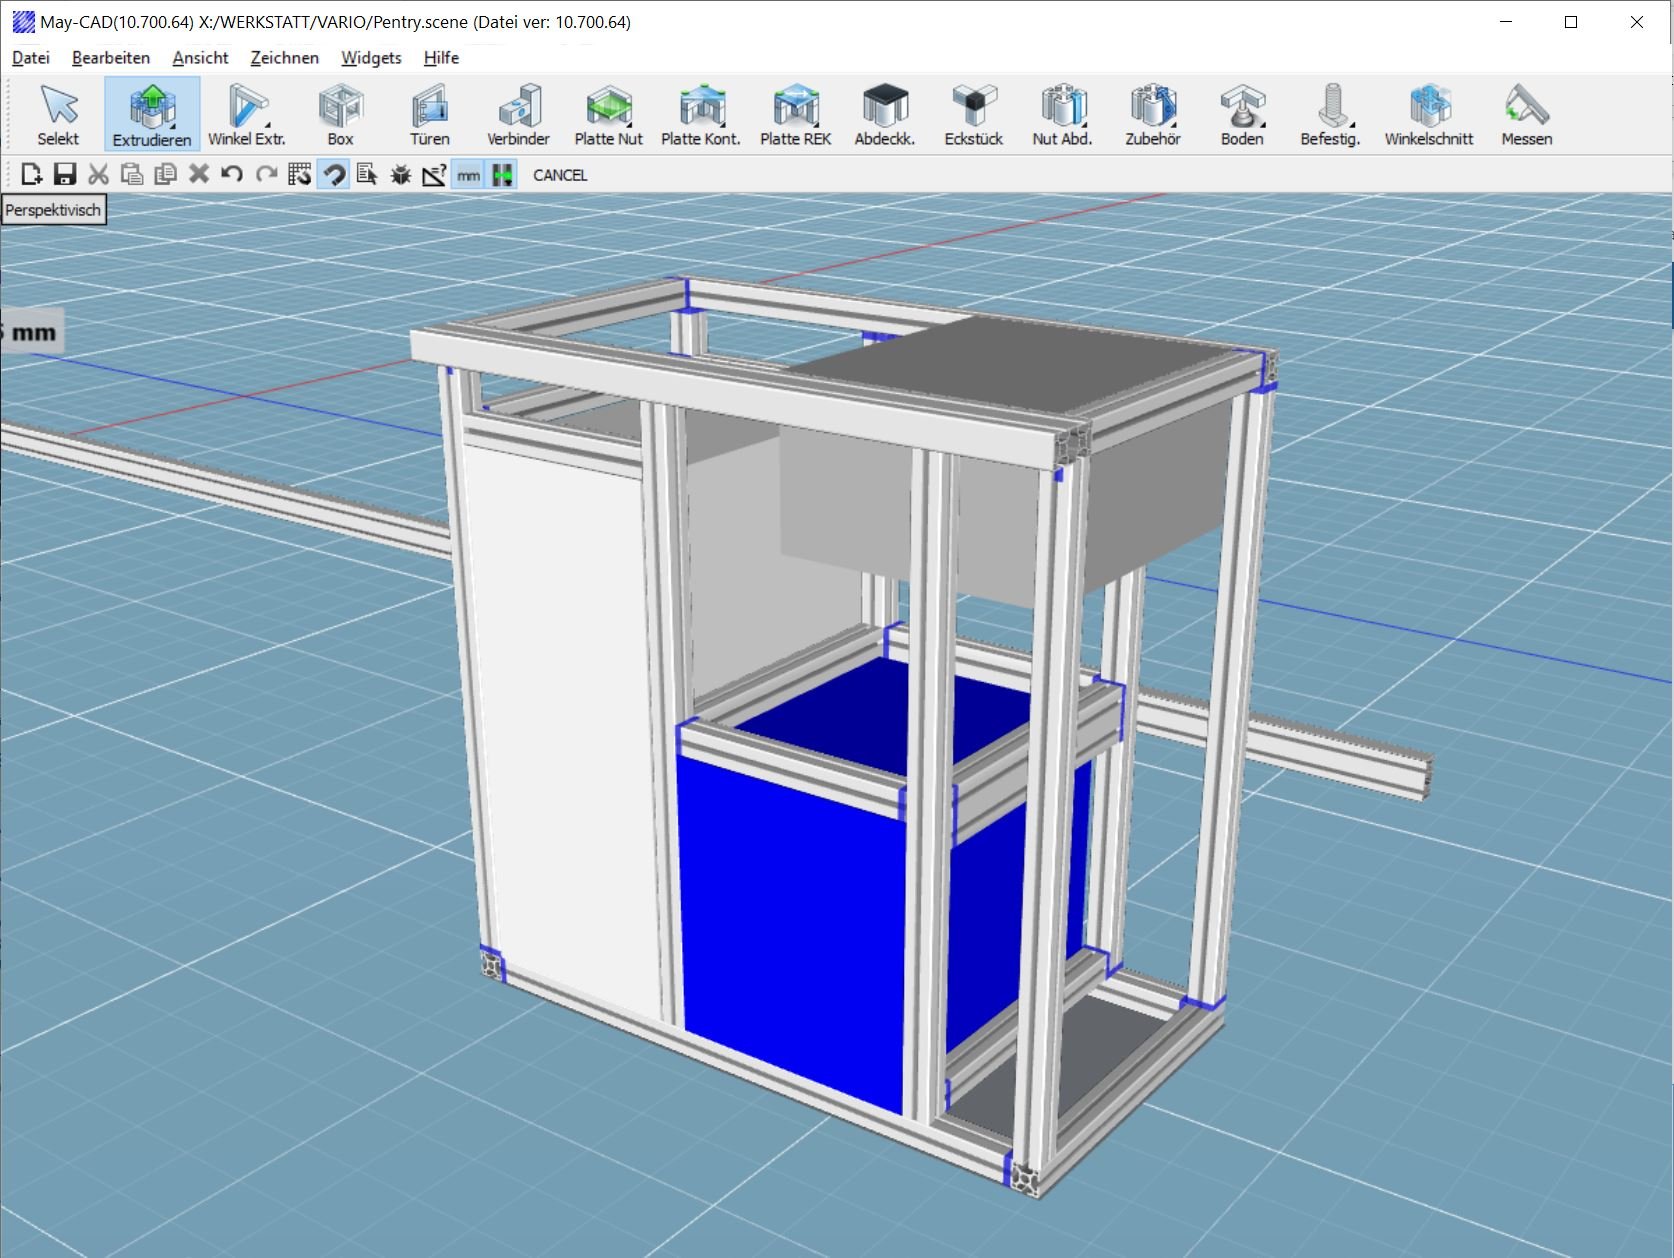Click the copy documents icon

coord(165,175)
